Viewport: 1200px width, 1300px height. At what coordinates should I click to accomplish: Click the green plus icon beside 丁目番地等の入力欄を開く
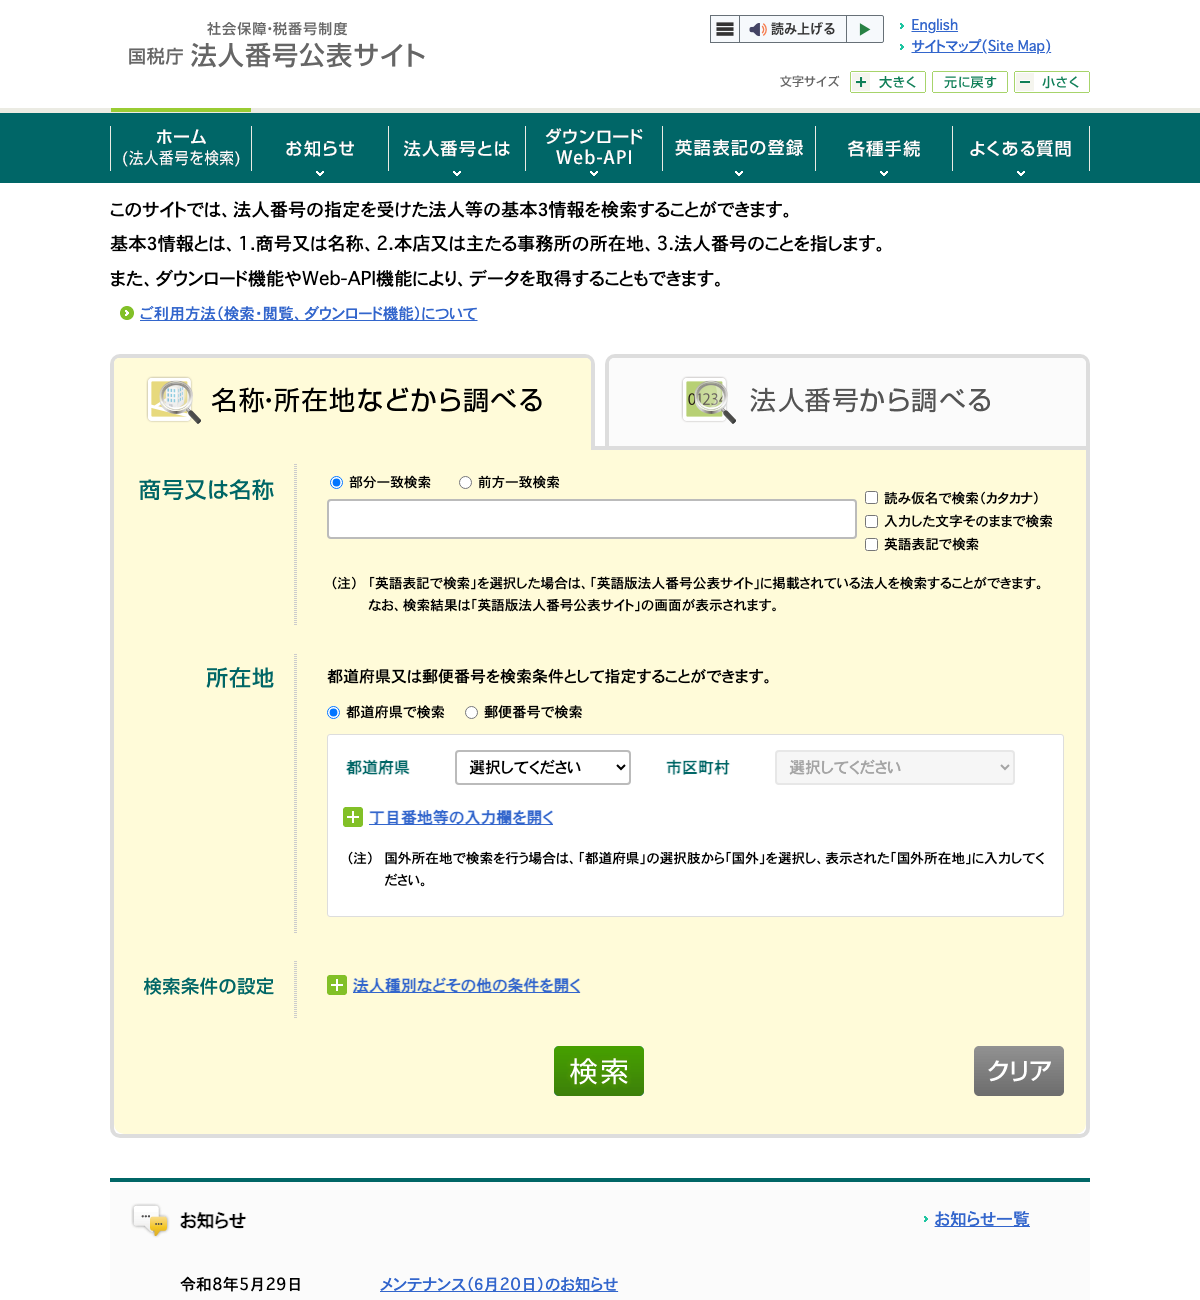(352, 817)
